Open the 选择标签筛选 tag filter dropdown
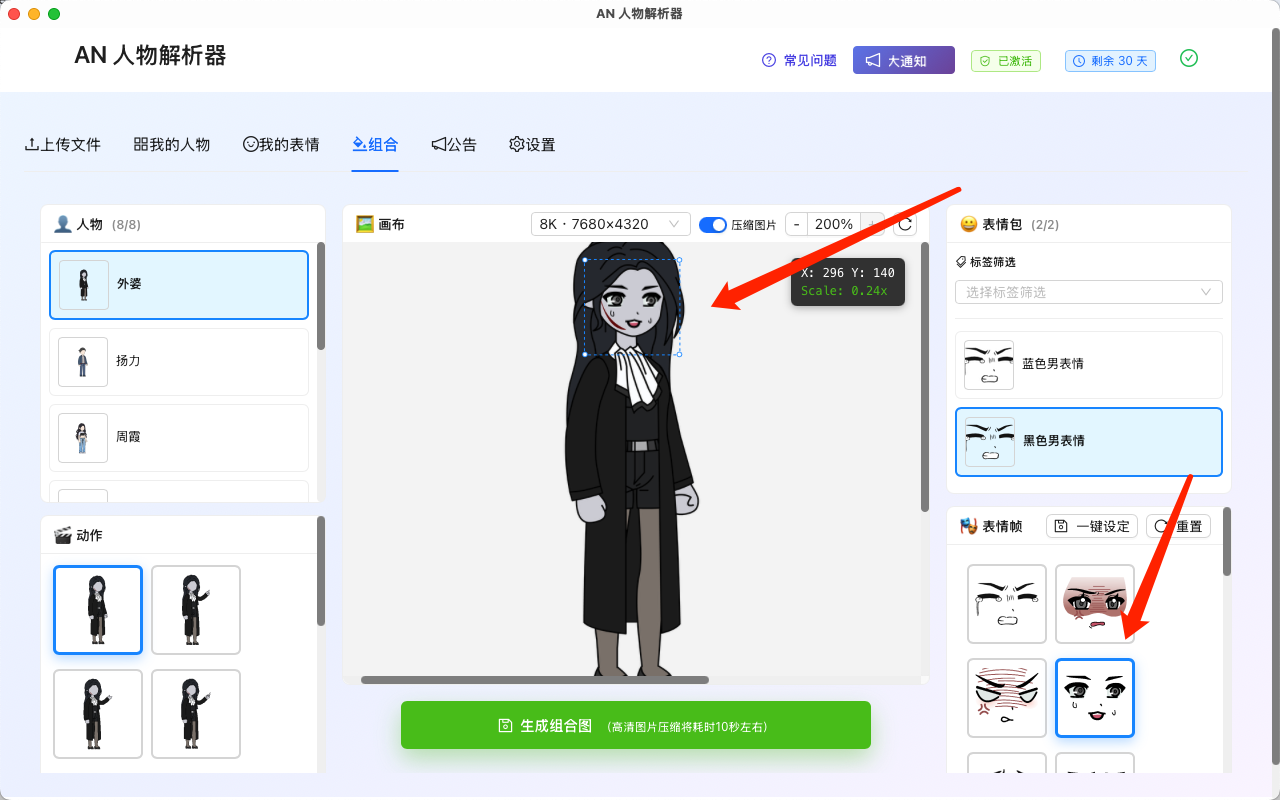1280x800 pixels. [x=1088, y=292]
